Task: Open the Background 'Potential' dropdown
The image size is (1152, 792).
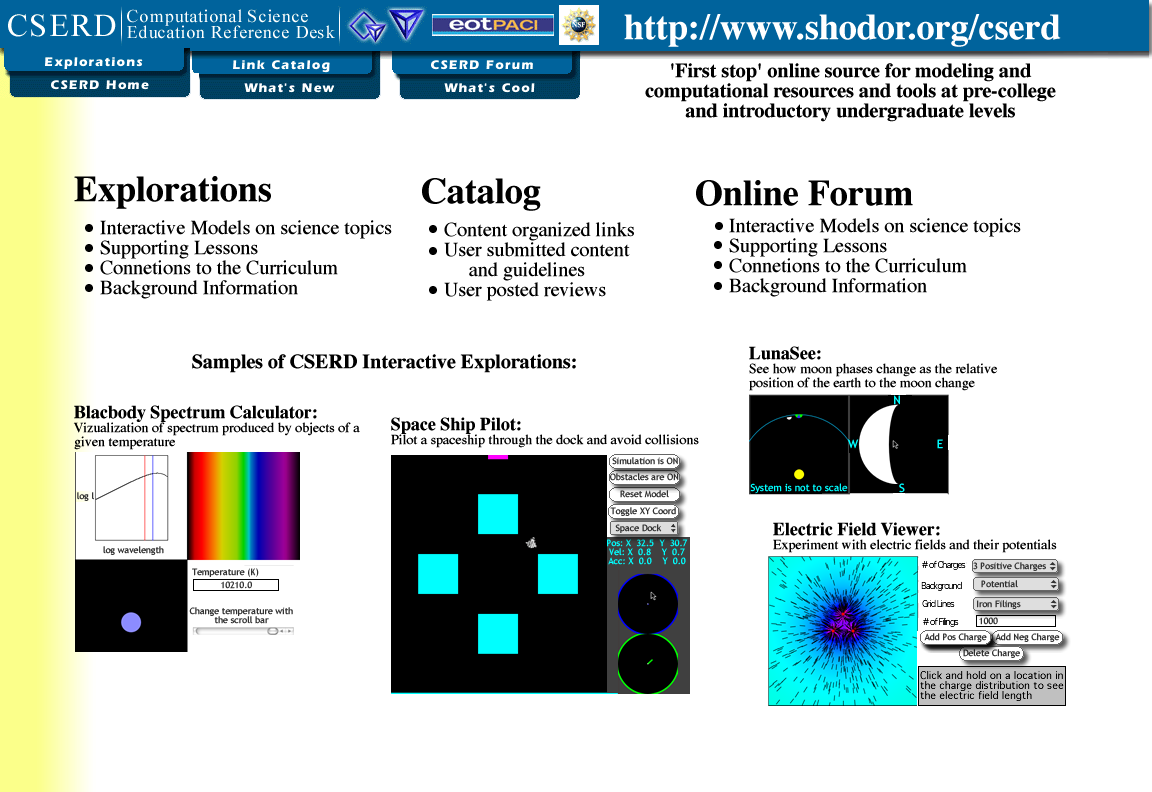Action: 1015,584
